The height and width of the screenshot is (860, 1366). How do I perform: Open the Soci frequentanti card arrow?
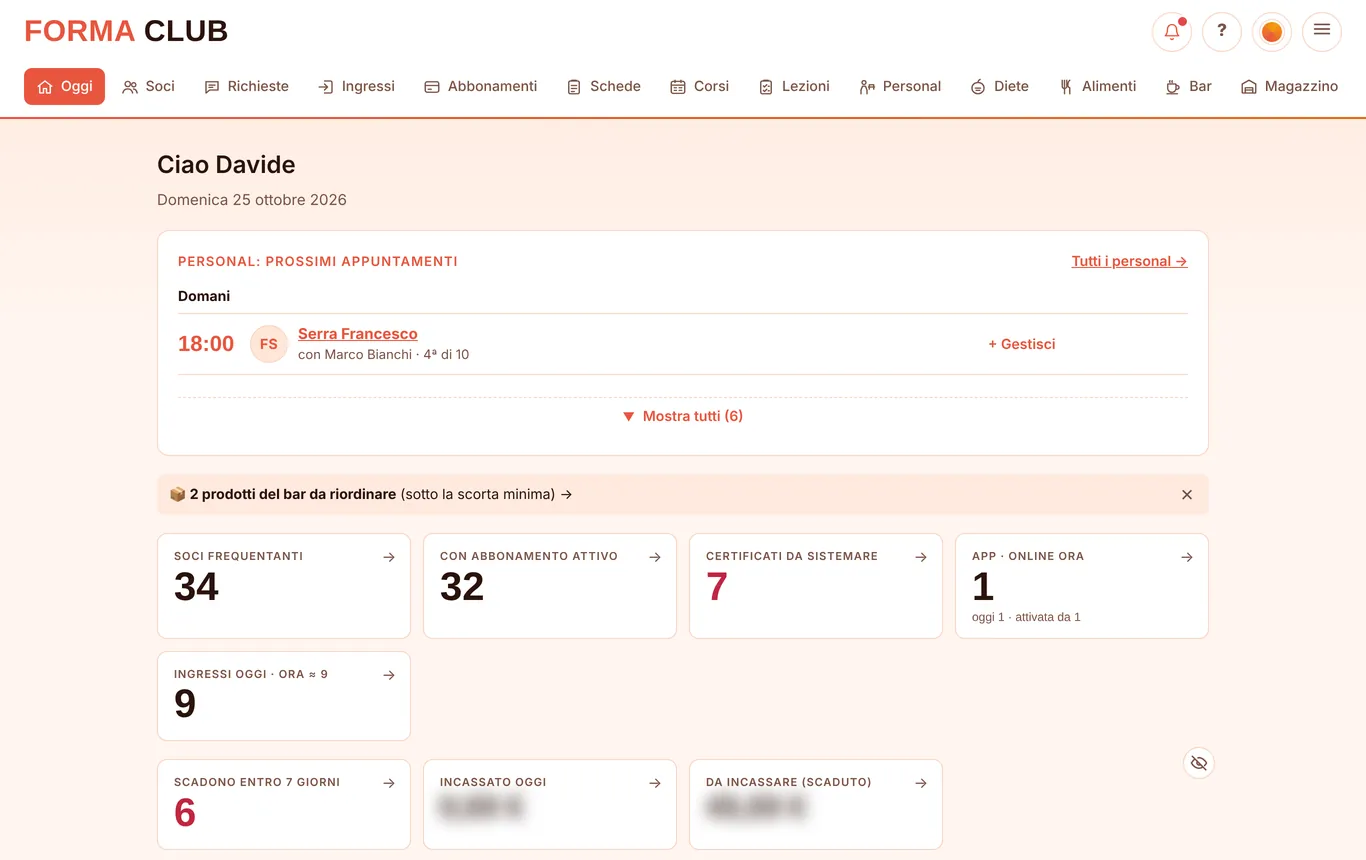tap(389, 557)
